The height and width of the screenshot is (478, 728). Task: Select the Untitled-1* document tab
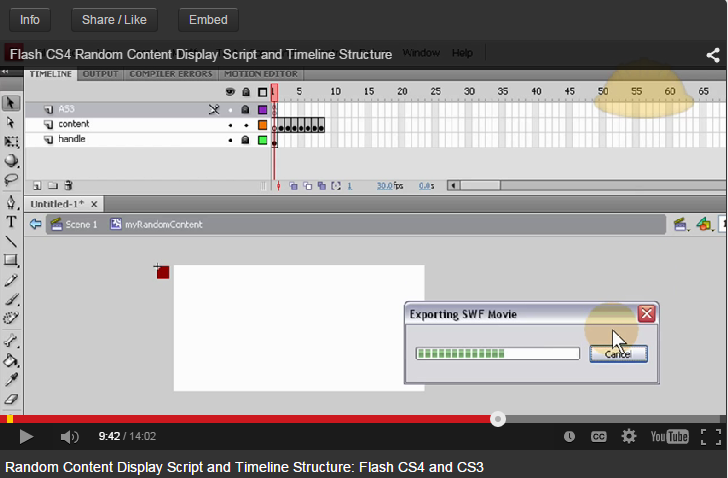coord(57,204)
